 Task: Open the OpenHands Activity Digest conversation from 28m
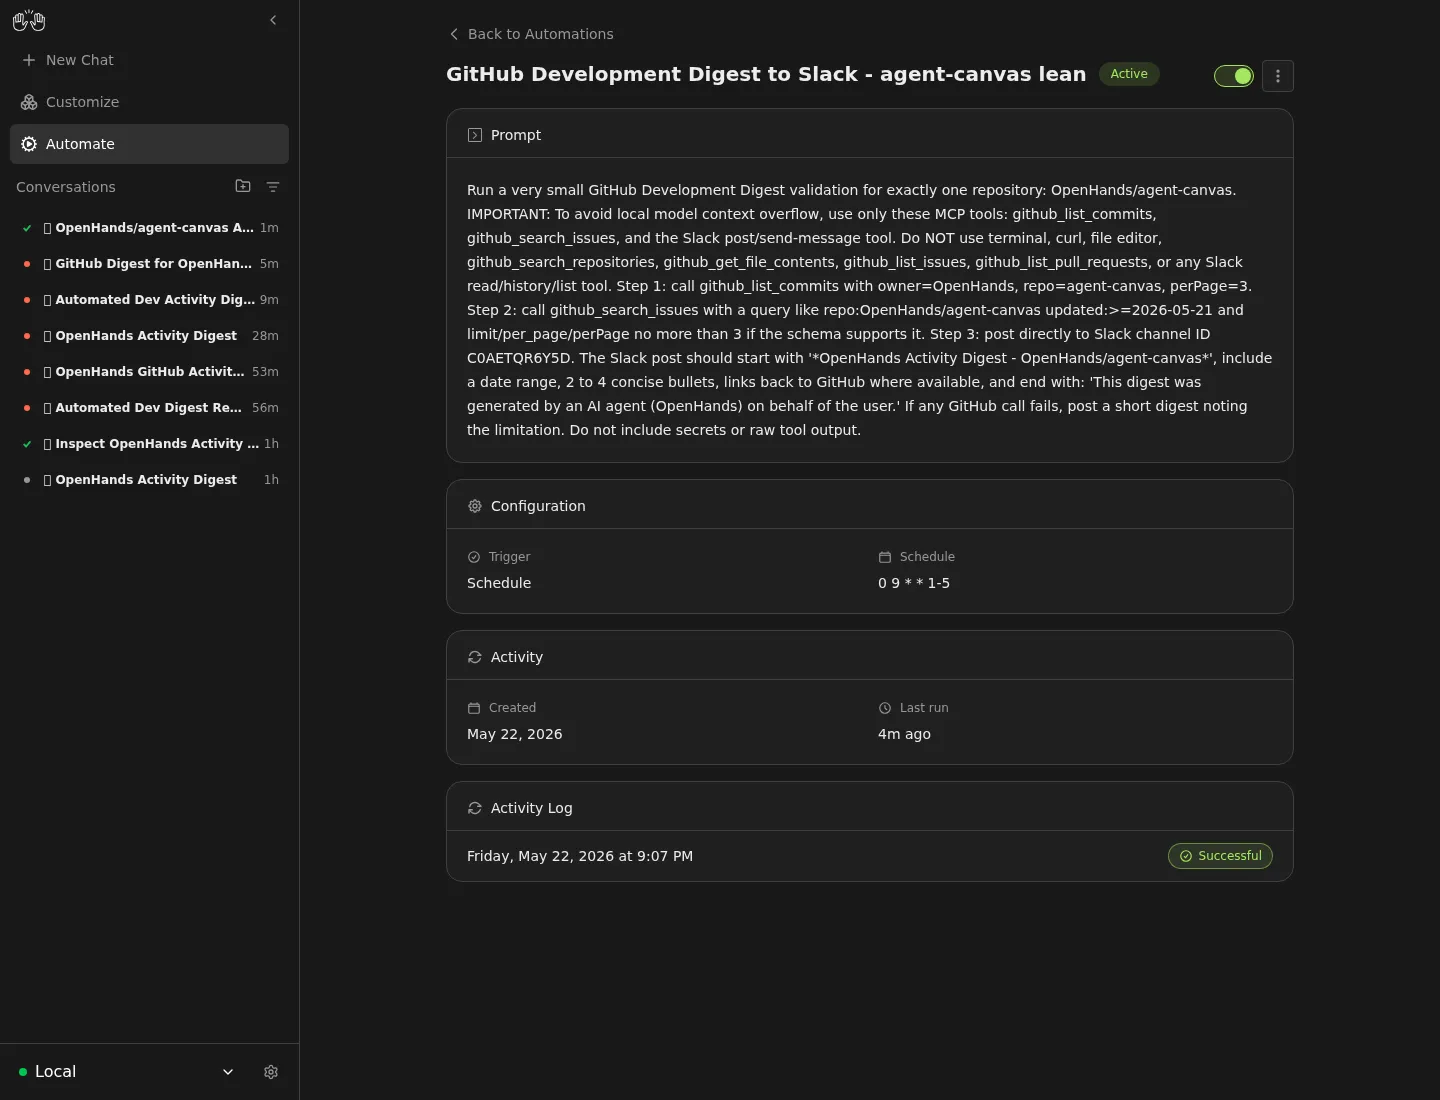[149, 336]
